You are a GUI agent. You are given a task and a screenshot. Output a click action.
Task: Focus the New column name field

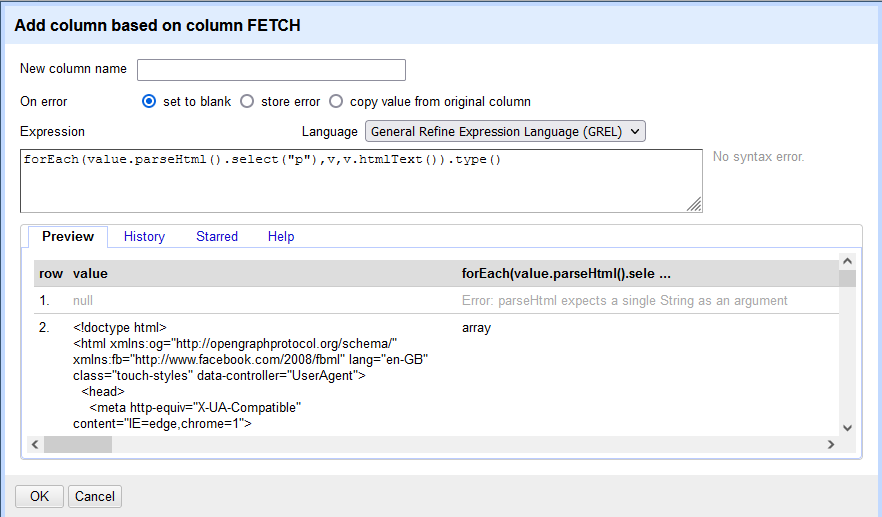271,70
